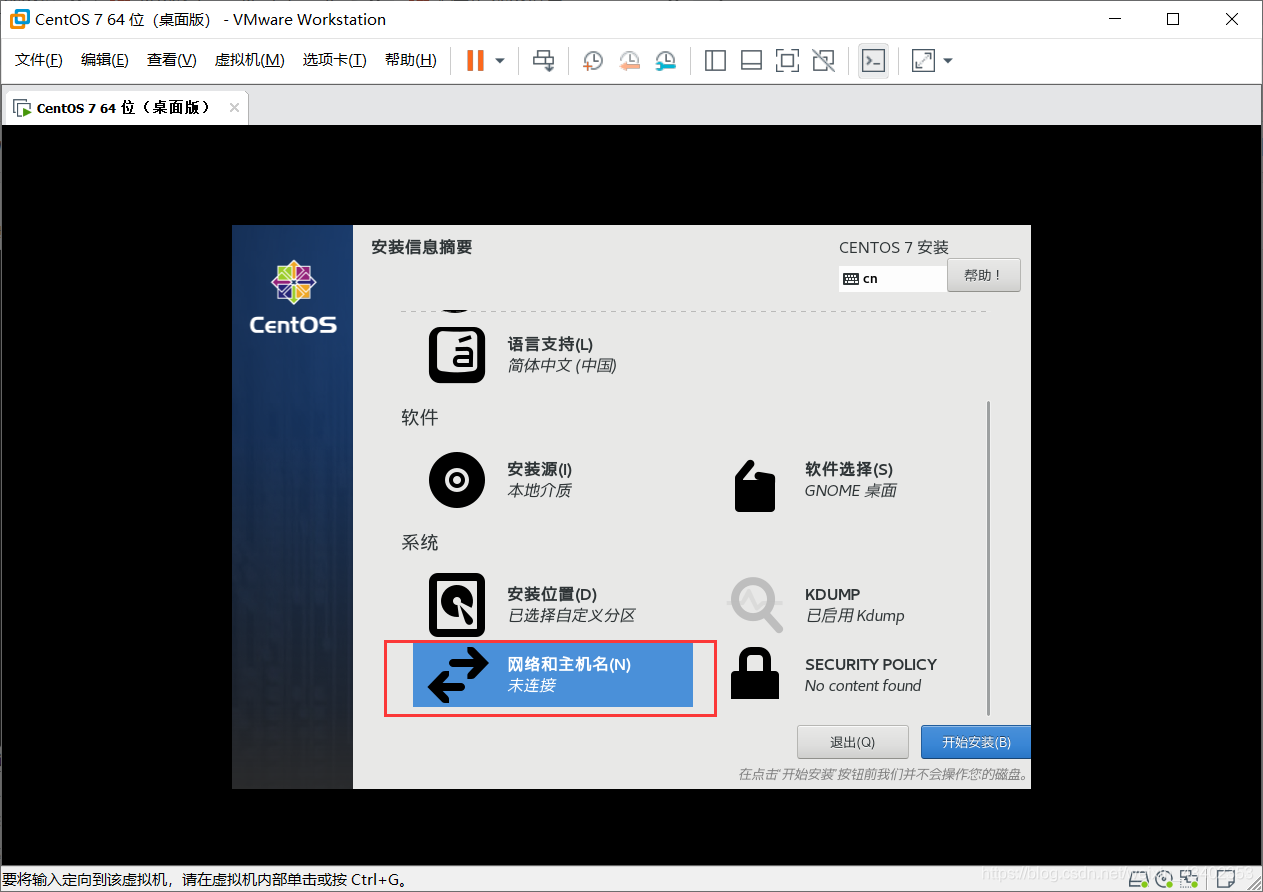
Task: Toggle the library sidebar view
Action: pos(715,61)
